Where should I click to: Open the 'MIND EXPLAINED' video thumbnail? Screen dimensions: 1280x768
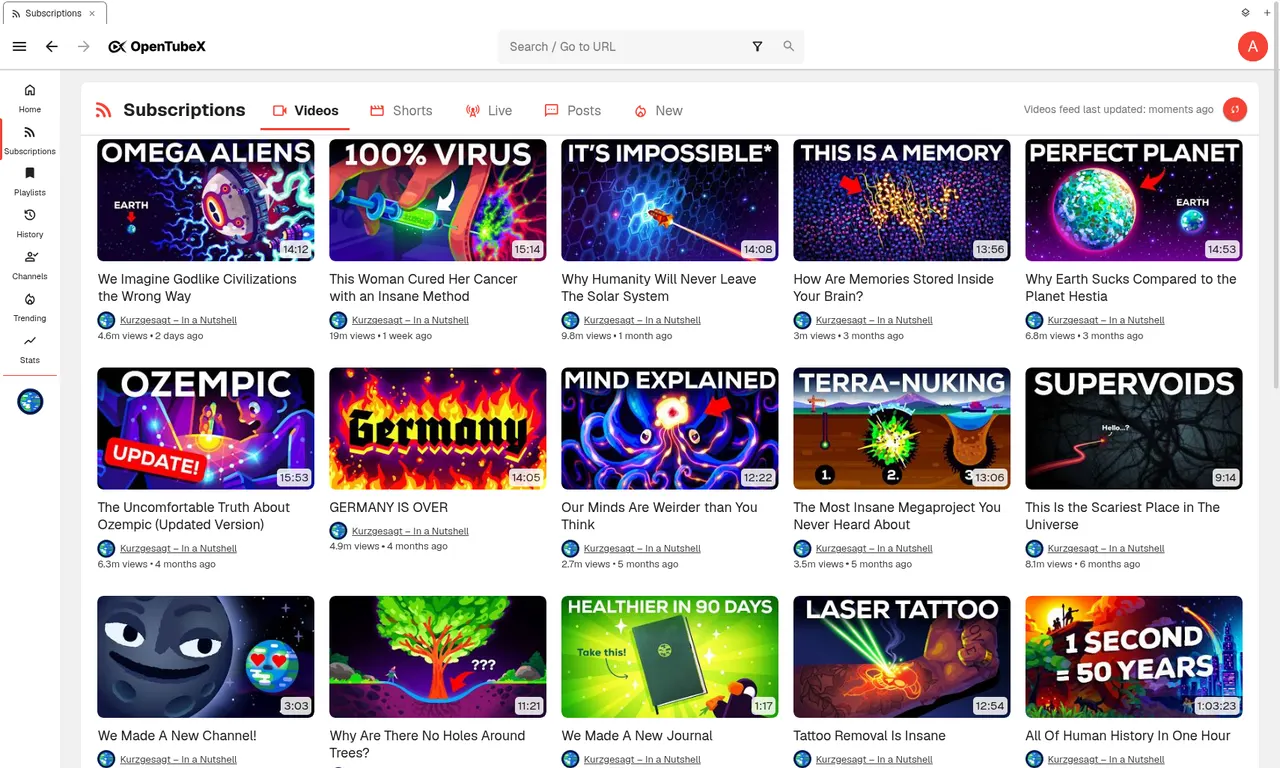(x=670, y=428)
